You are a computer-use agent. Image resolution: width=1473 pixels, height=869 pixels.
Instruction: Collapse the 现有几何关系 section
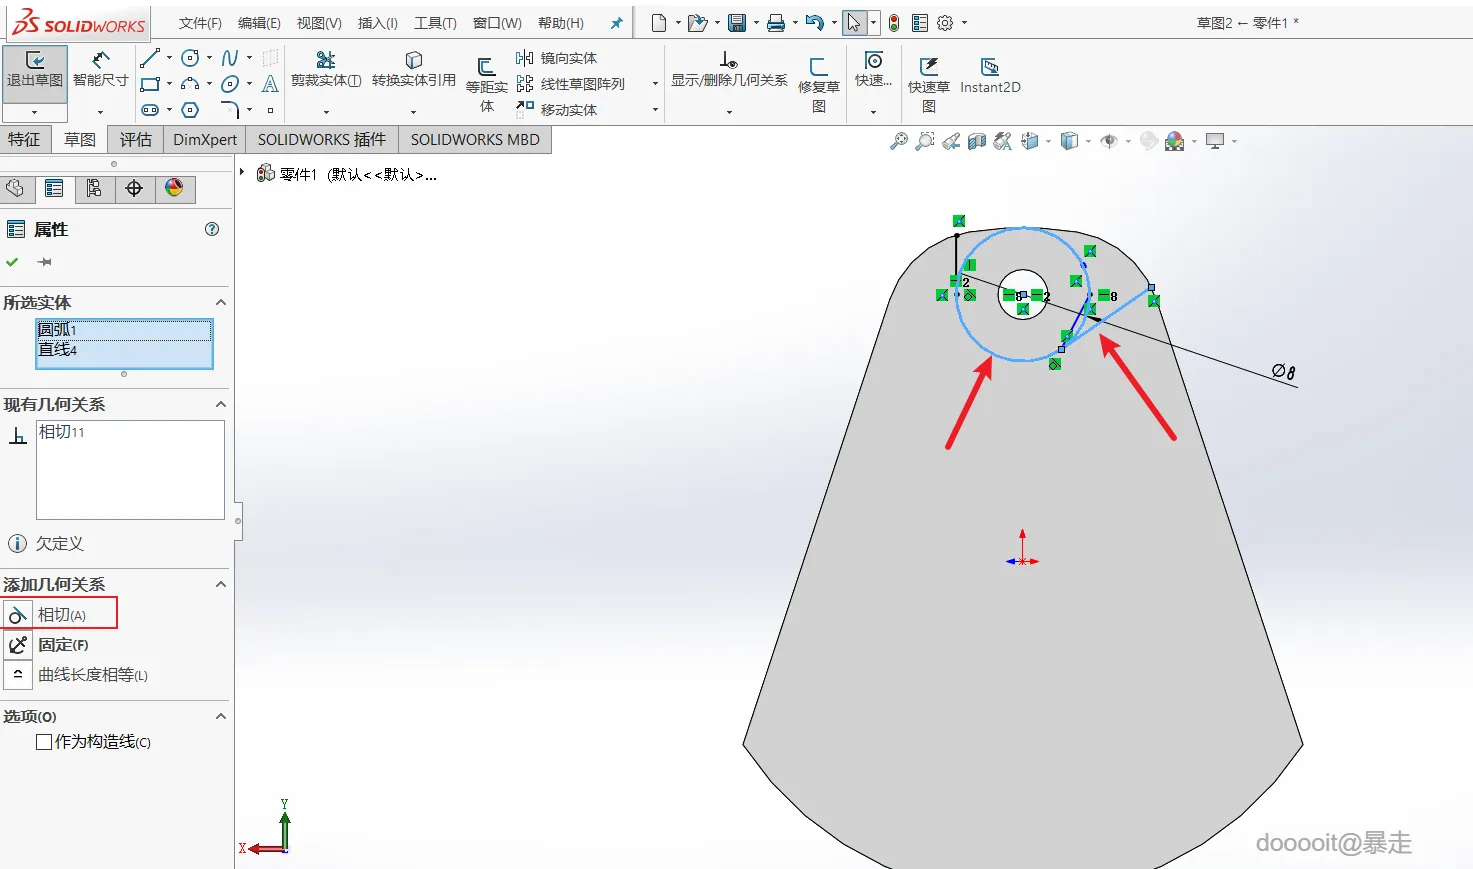221,404
